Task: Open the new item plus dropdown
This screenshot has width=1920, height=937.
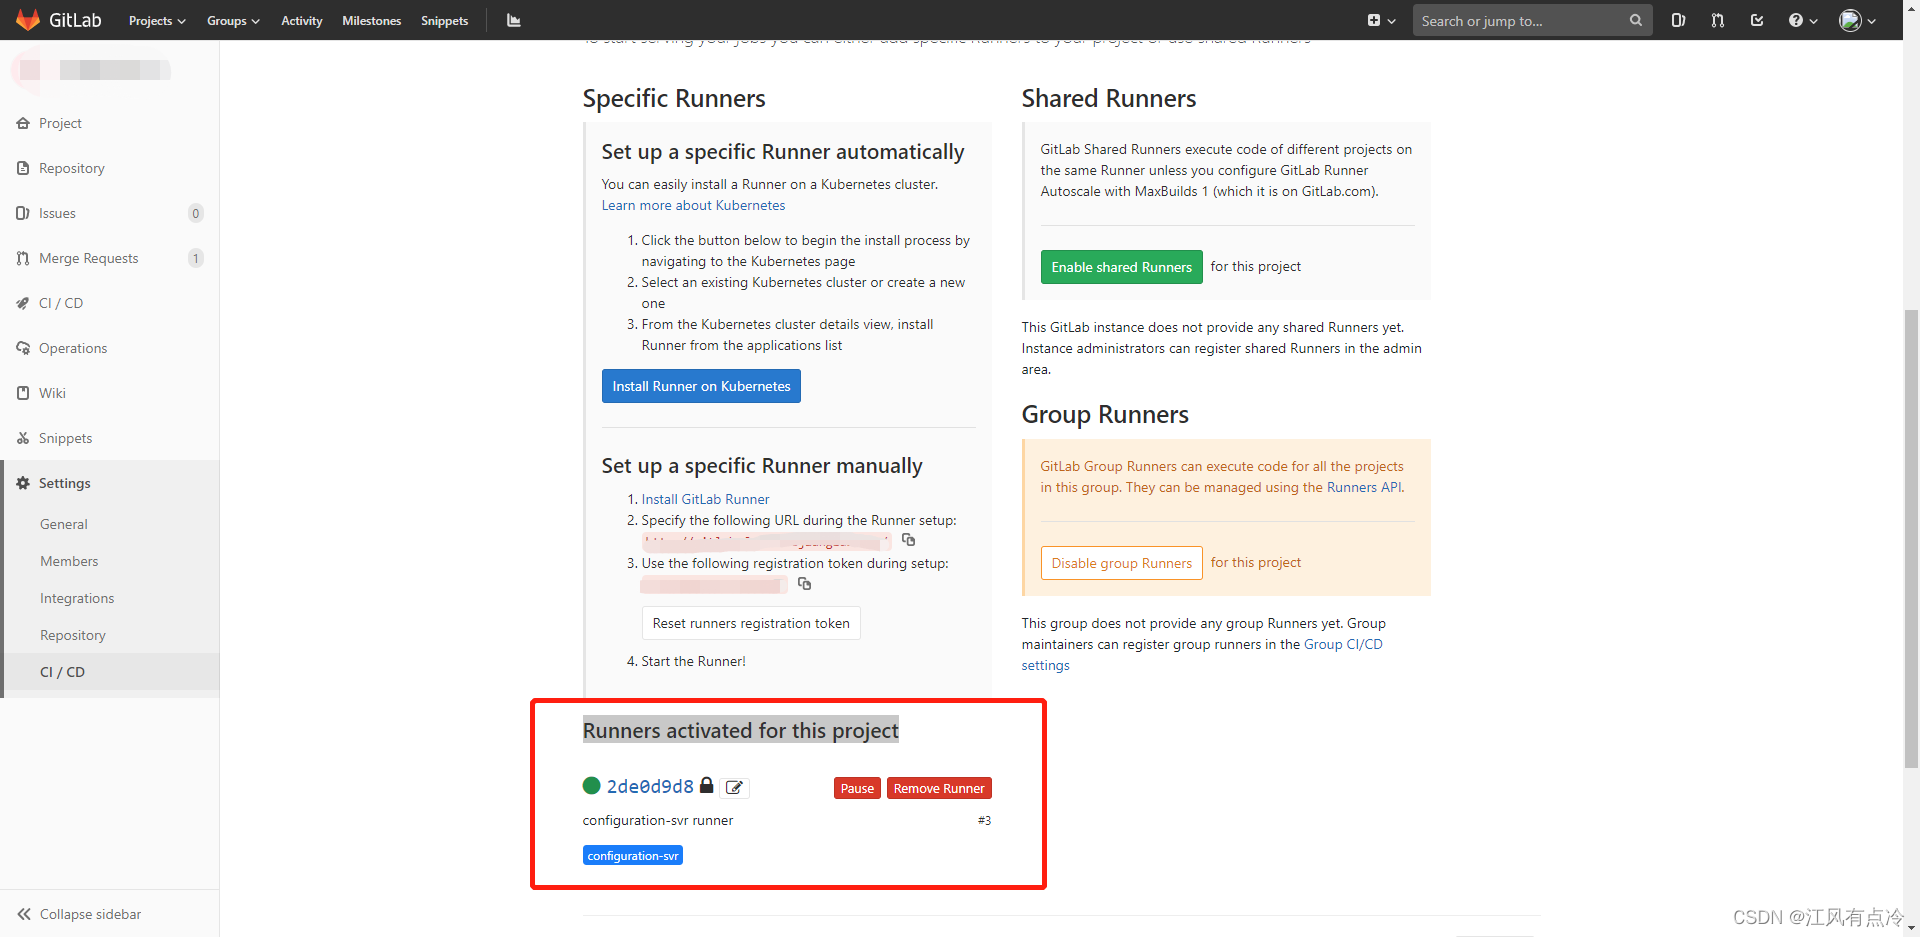Action: pyautogui.click(x=1381, y=20)
